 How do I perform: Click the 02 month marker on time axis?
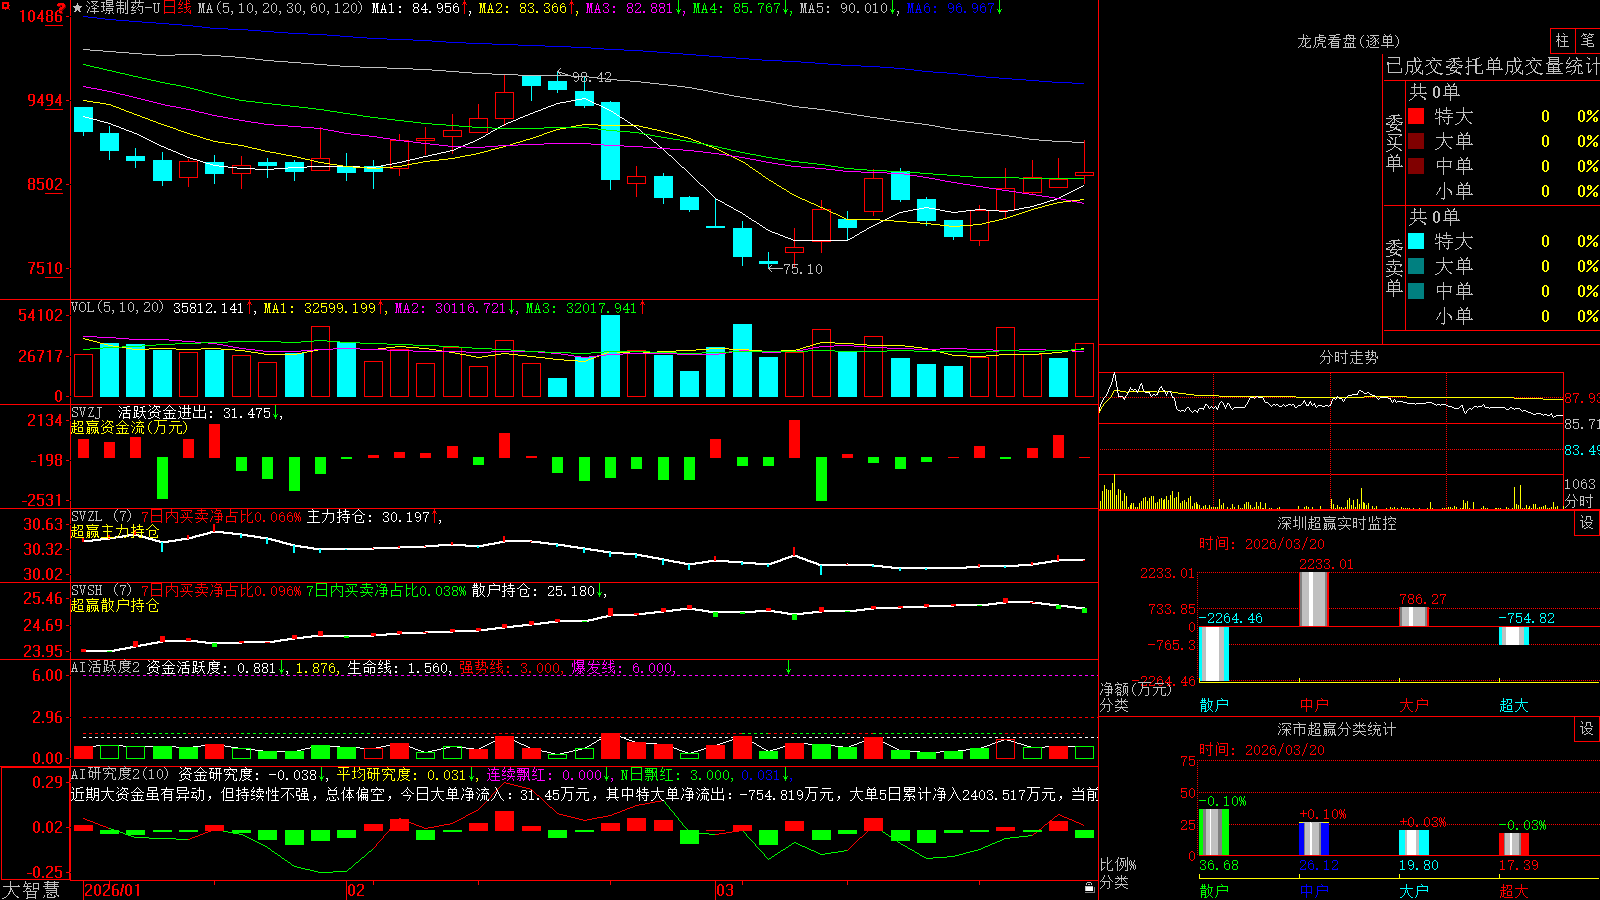click(356, 890)
